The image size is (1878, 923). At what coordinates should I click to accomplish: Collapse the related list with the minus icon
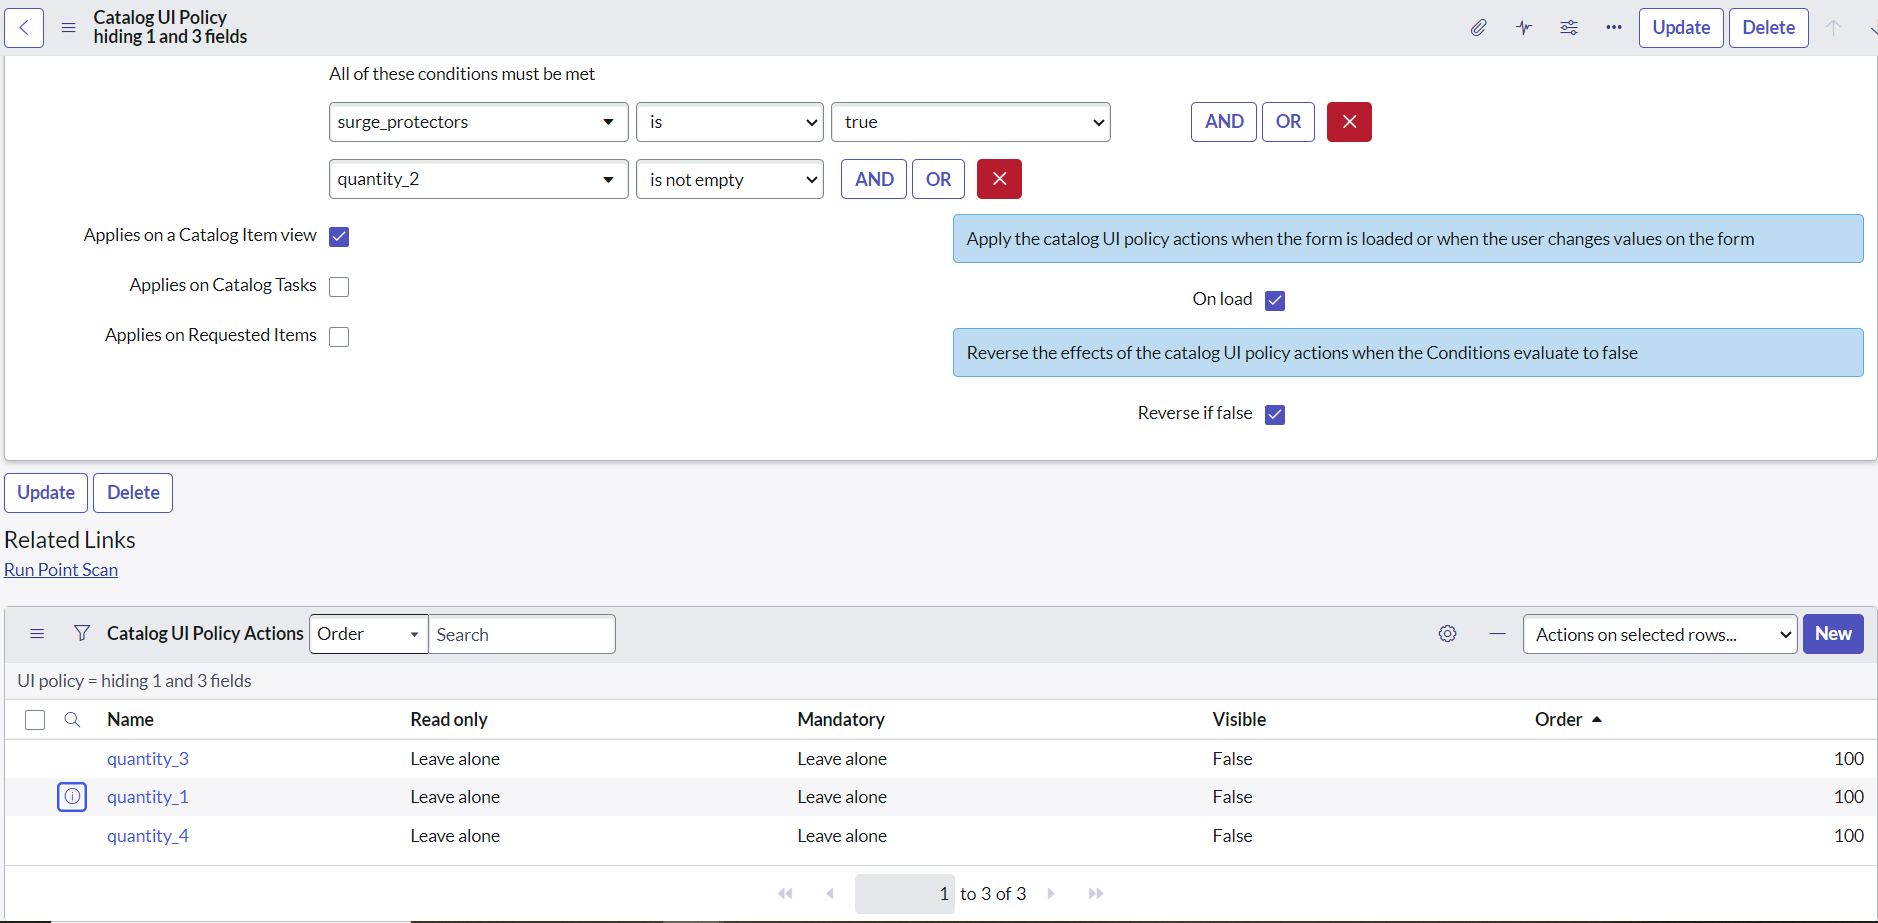click(x=1497, y=634)
